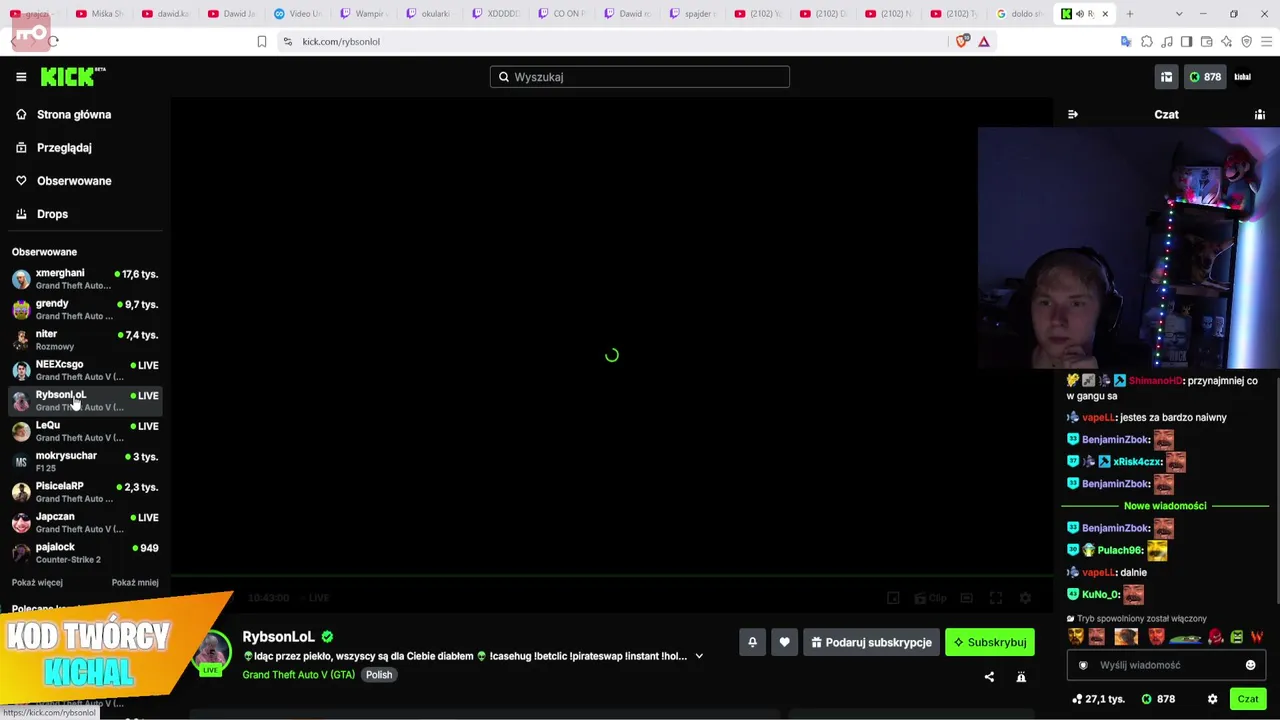The height and width of the screenshot is (720, 1280).
Task: Open the Leo AI sparkle icon
Action: coord(1226,41)
